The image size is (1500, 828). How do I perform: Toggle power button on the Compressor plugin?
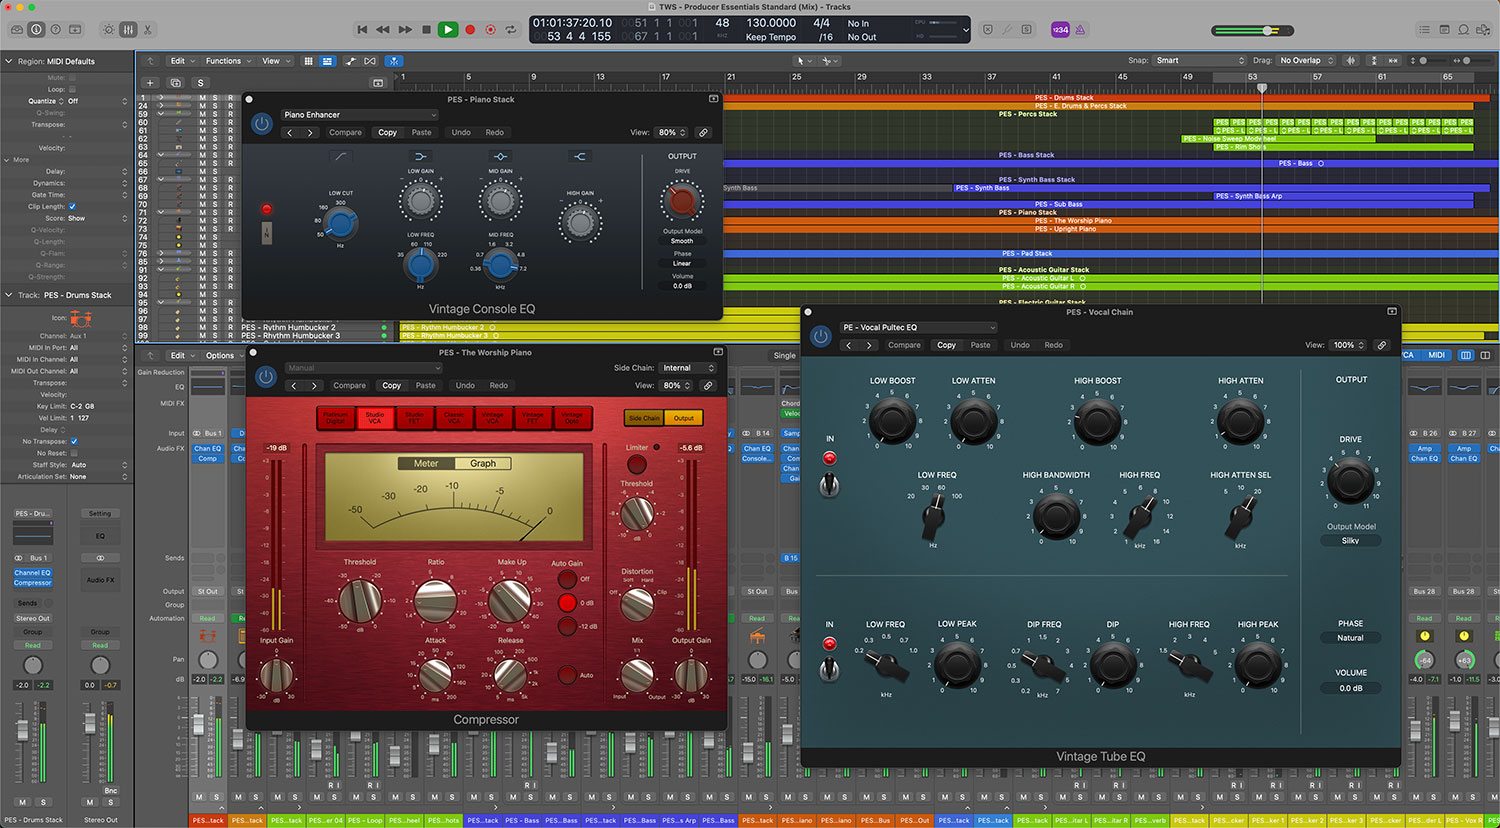[266, 377]
